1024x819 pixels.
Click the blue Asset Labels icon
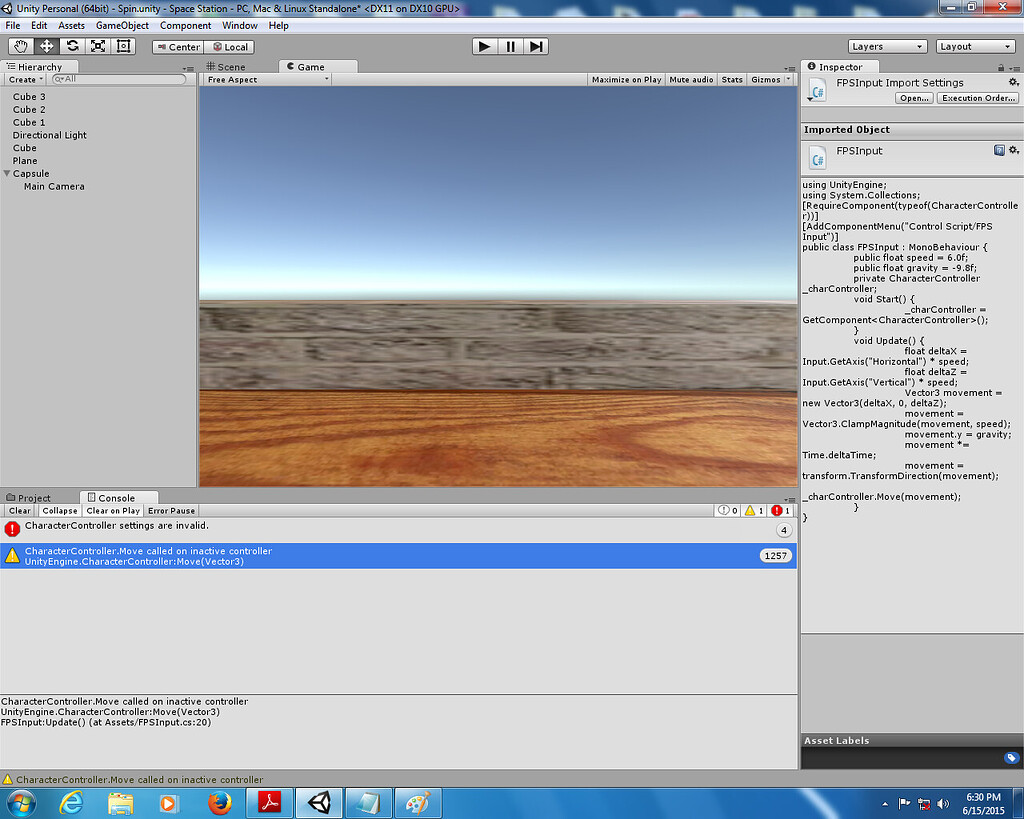click(1011, 758)
